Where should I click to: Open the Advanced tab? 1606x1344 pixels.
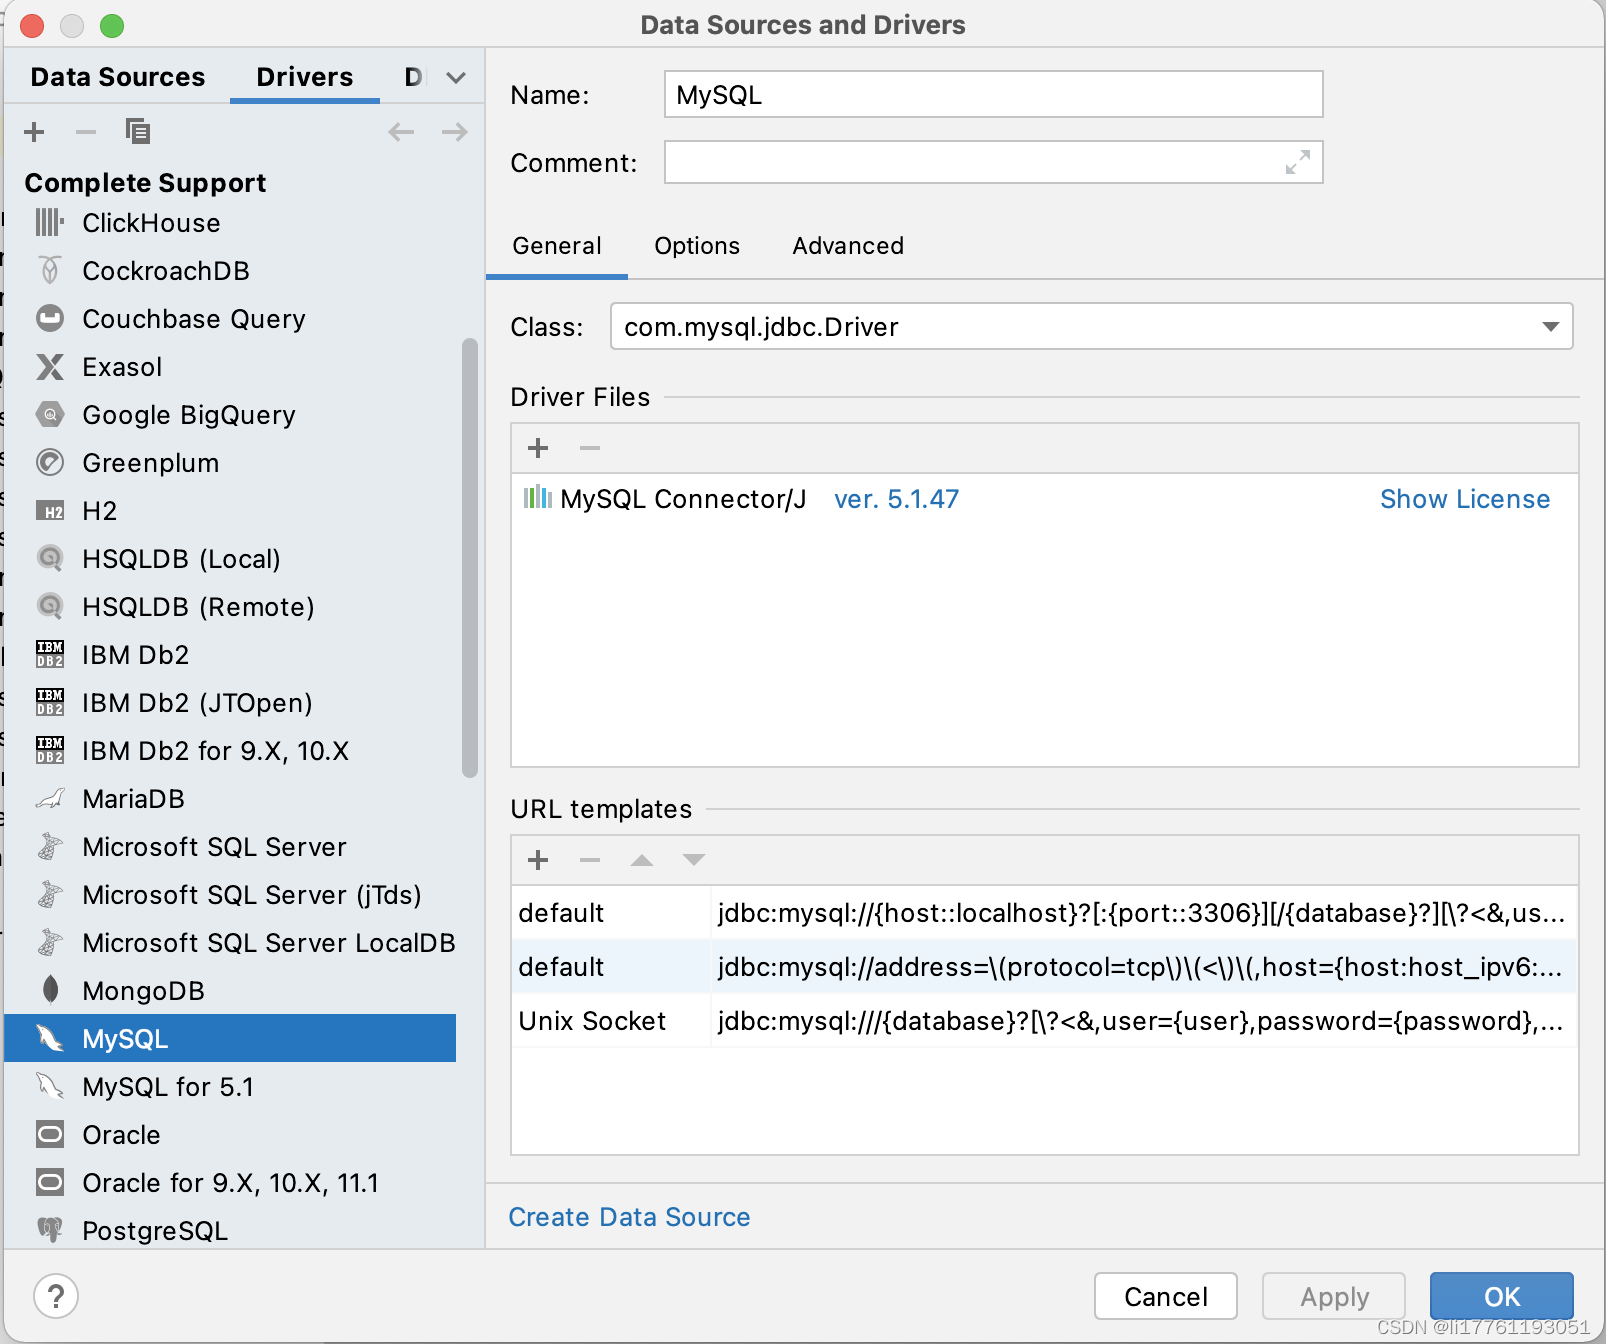point(847,246)
